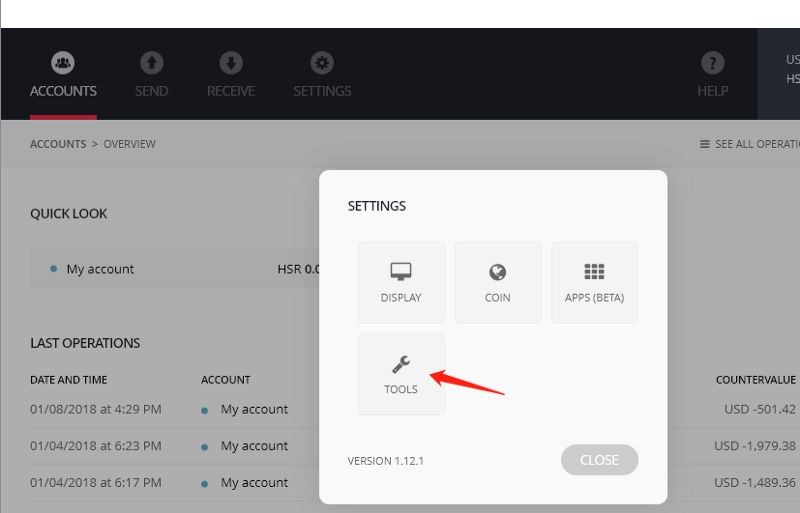The width and height of the screenshot is (800, 513).
Task: Click the Date and Time column header
Action: tap(69, 380)
